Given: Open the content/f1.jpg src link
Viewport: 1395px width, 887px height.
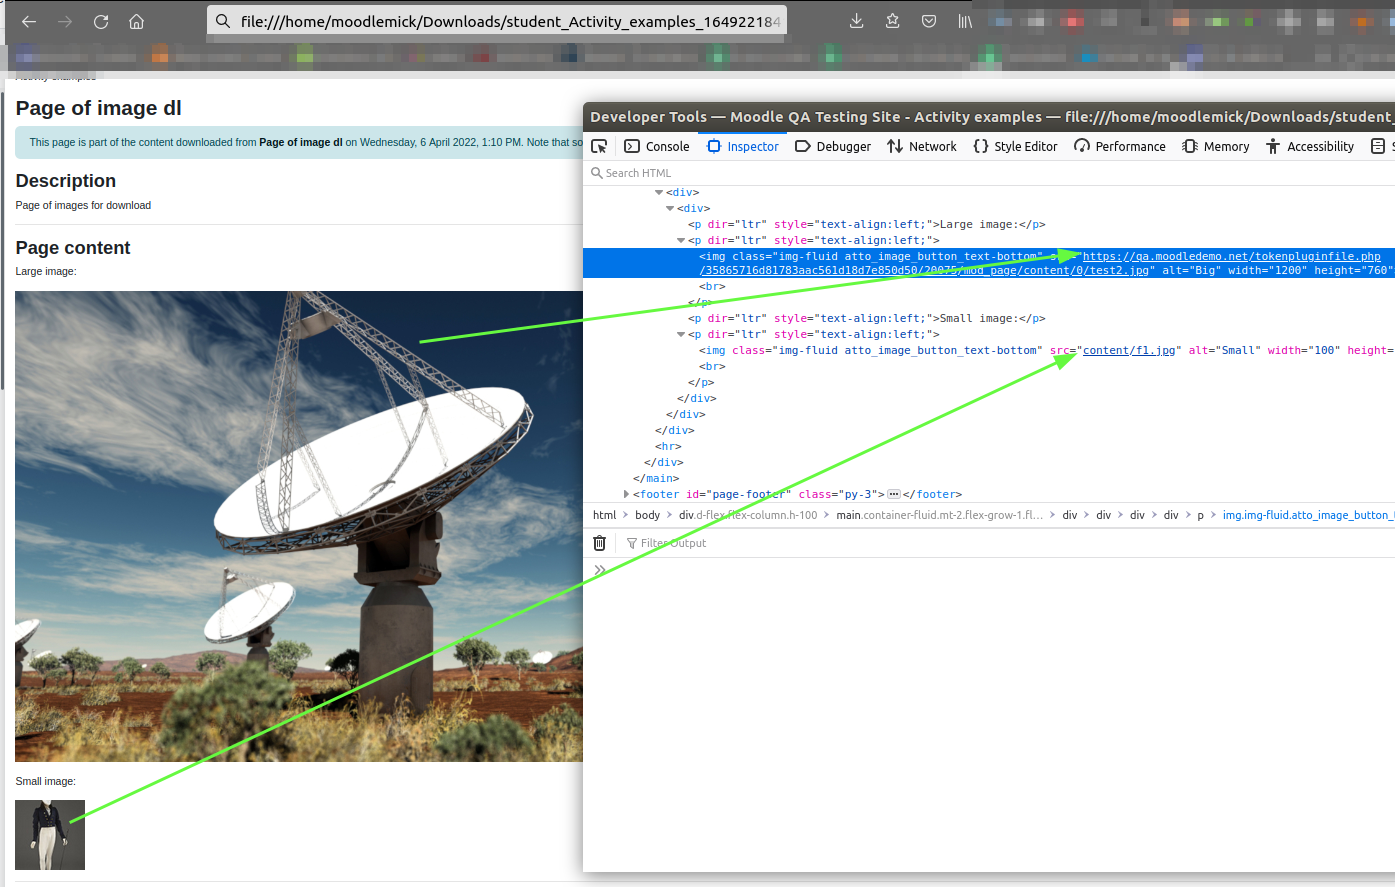Looking at the screenshot, I should pyautogui.click(x=1129, y=350).
